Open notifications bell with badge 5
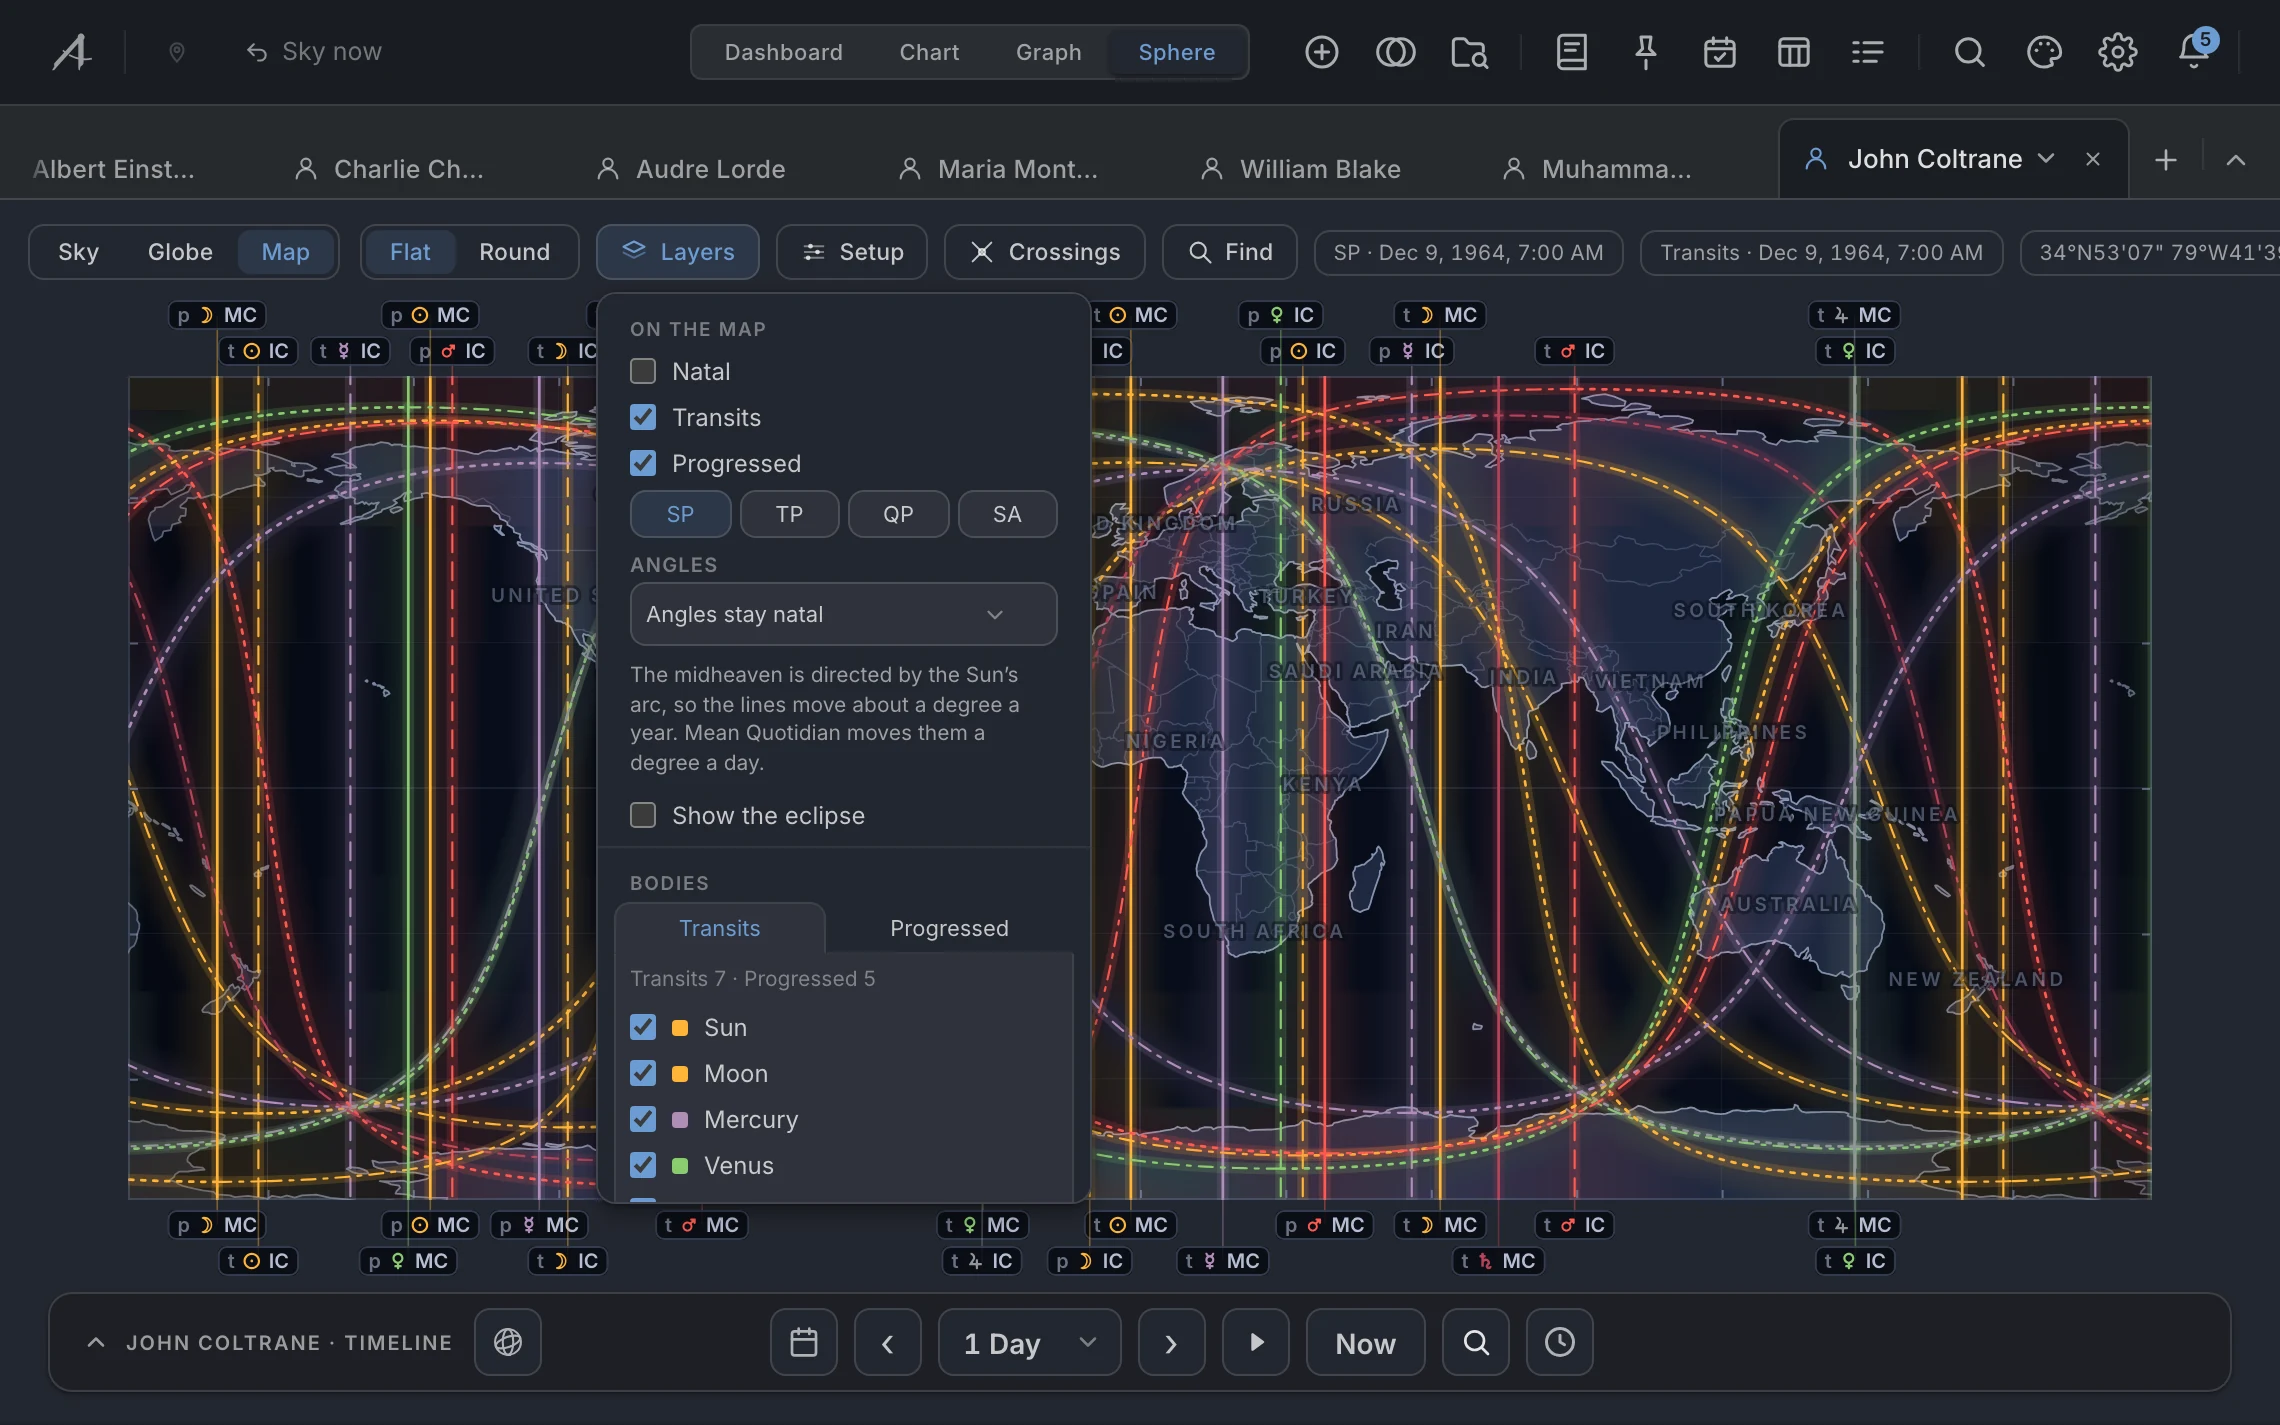The height and width of the screenshot is (1425, 2280). pyautogui.click(x=2195, y=50)
